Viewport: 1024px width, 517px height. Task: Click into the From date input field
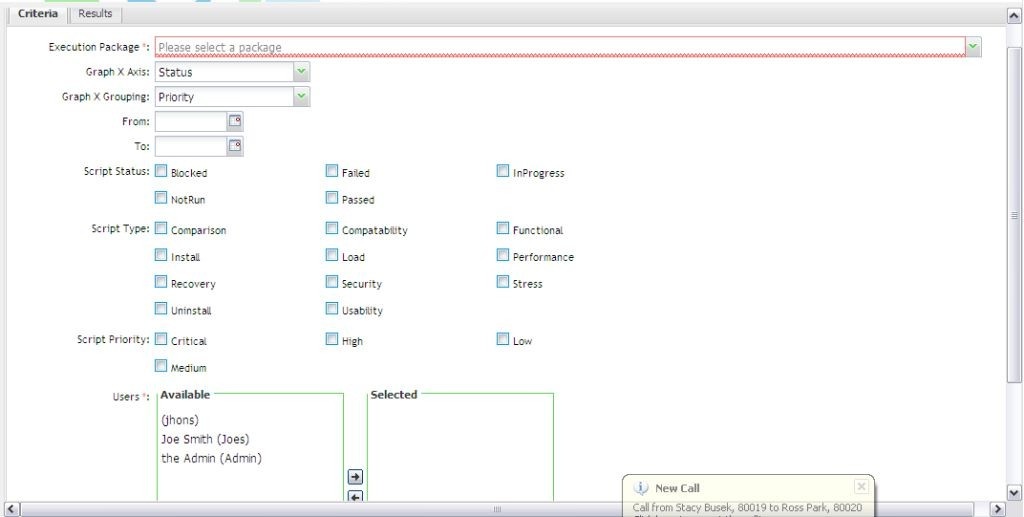click(190, 121)
